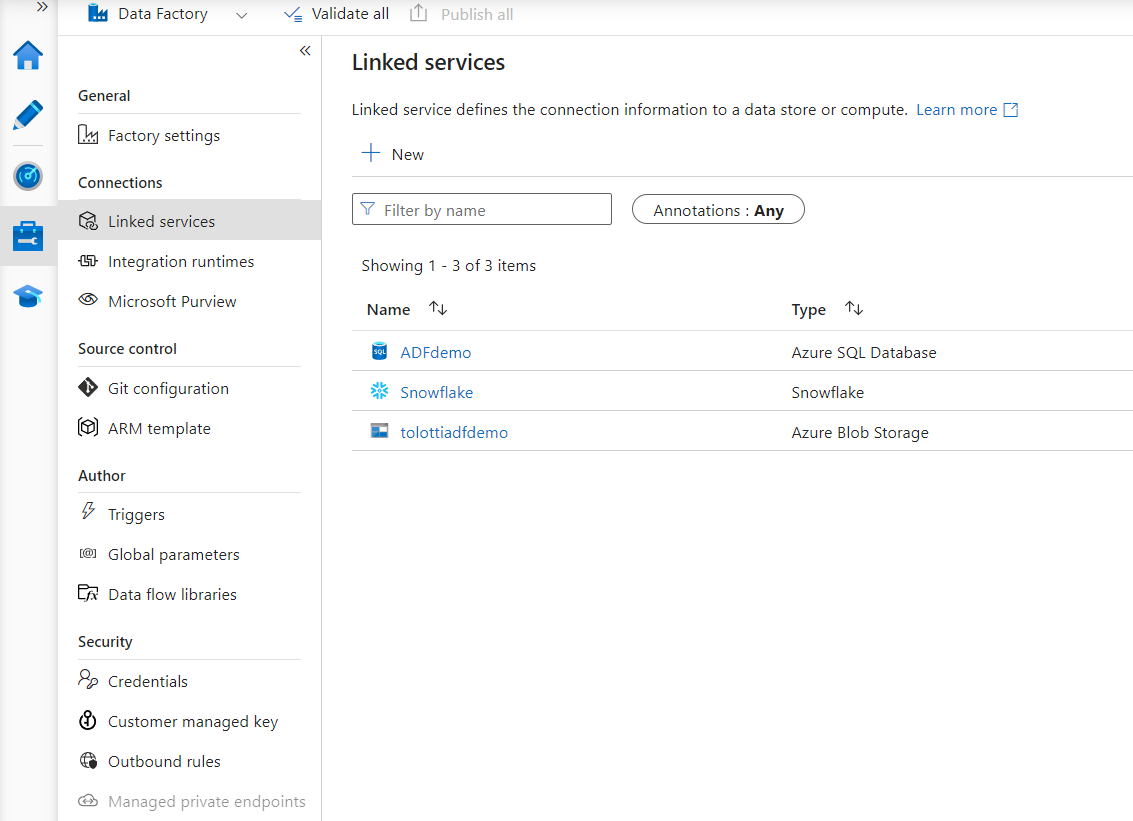The width and height of the screenshot is (1133, 821).
Task: Create a New linked service
Action: coord(393,154)
